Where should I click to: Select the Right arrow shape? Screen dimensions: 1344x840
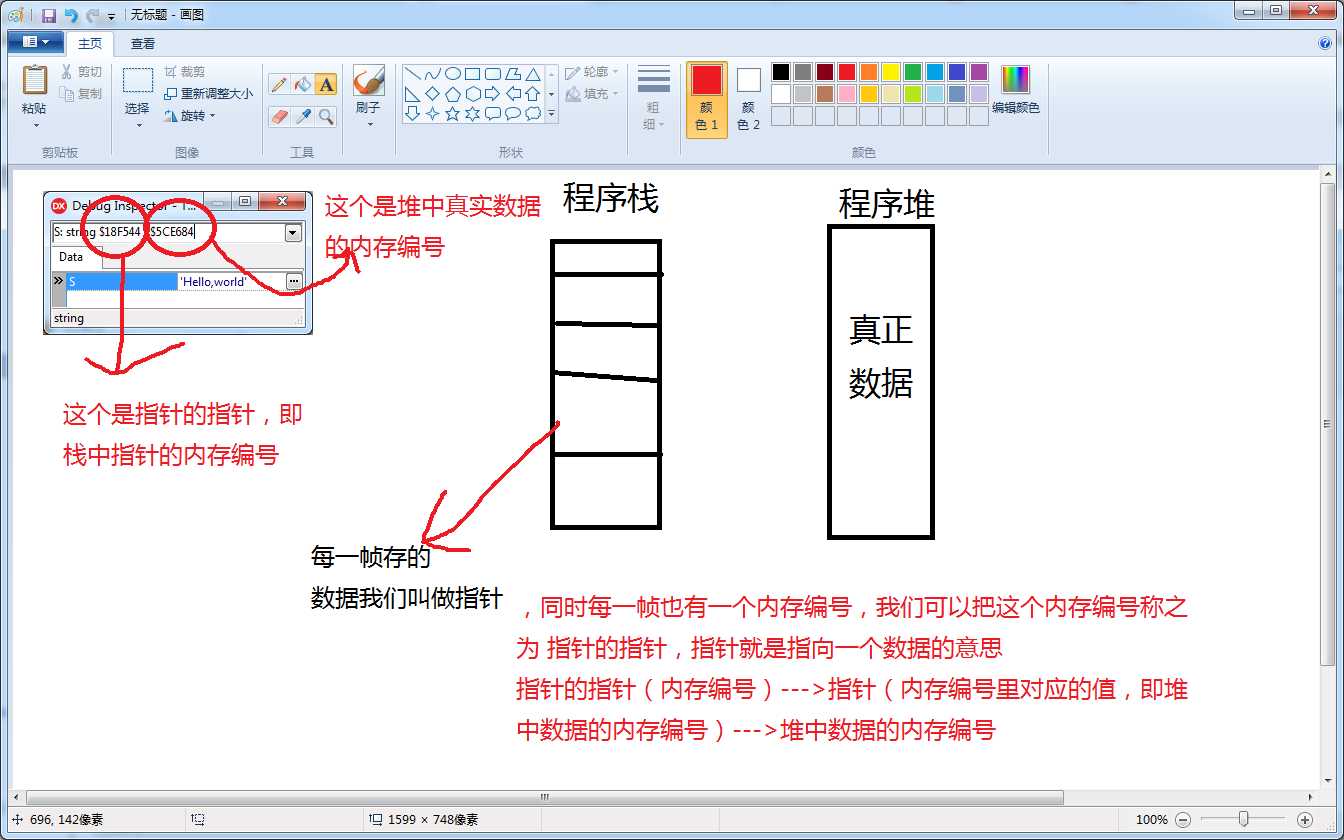[x=492, y=94]
